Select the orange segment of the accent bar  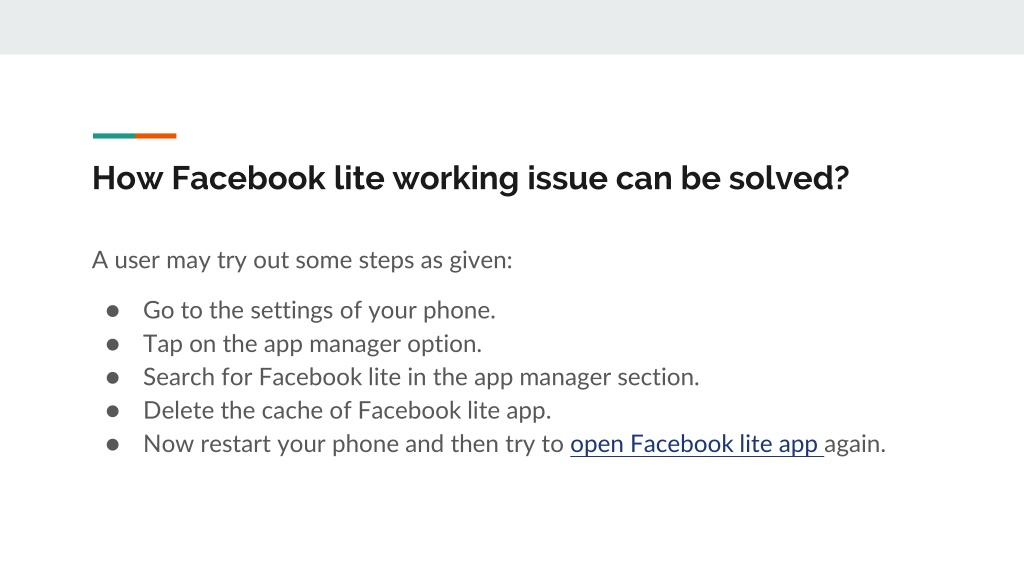156,136
